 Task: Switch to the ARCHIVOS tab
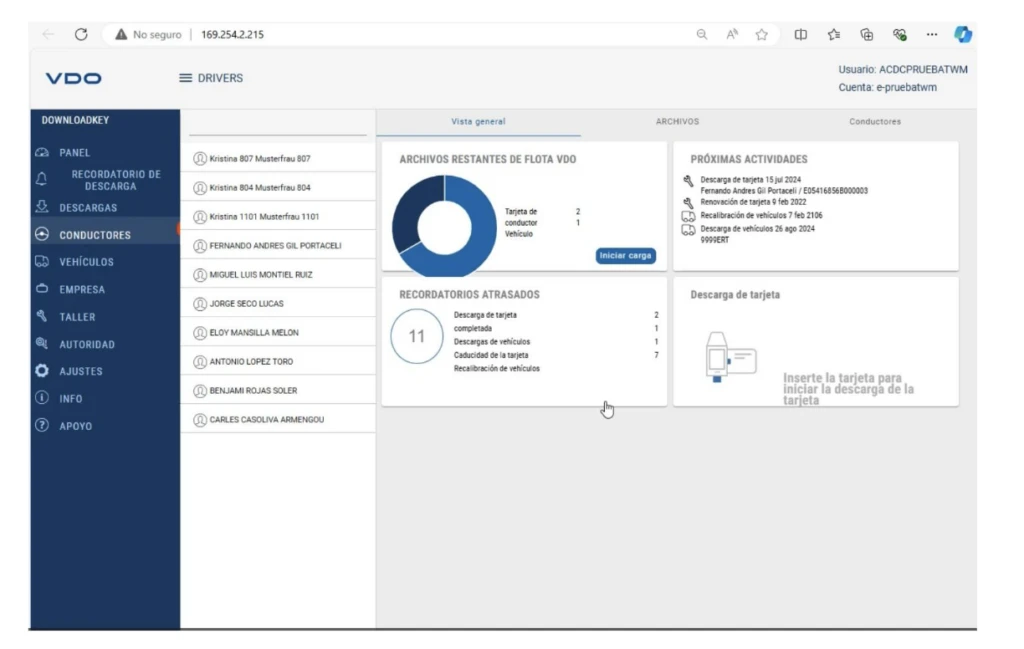pyautogui.click(x=677, y=121)
